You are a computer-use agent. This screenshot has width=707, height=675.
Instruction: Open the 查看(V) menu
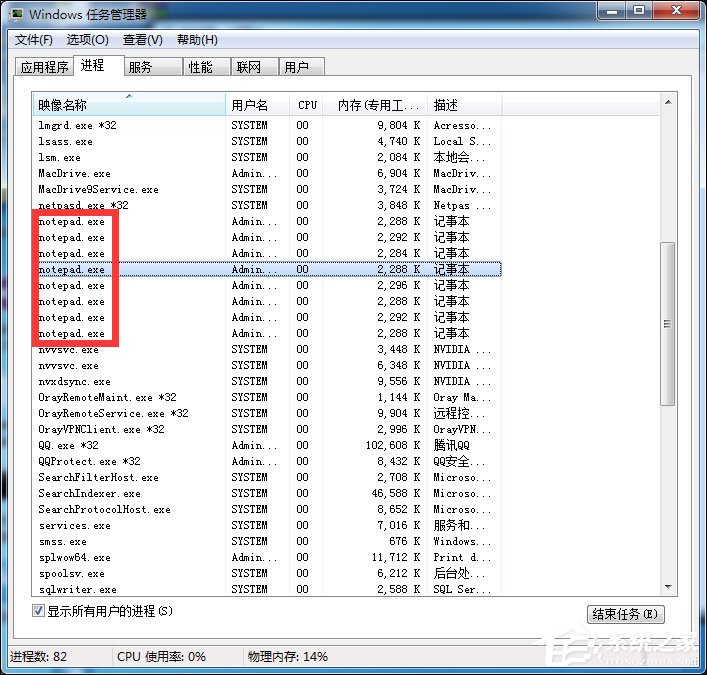click(142, 40)
